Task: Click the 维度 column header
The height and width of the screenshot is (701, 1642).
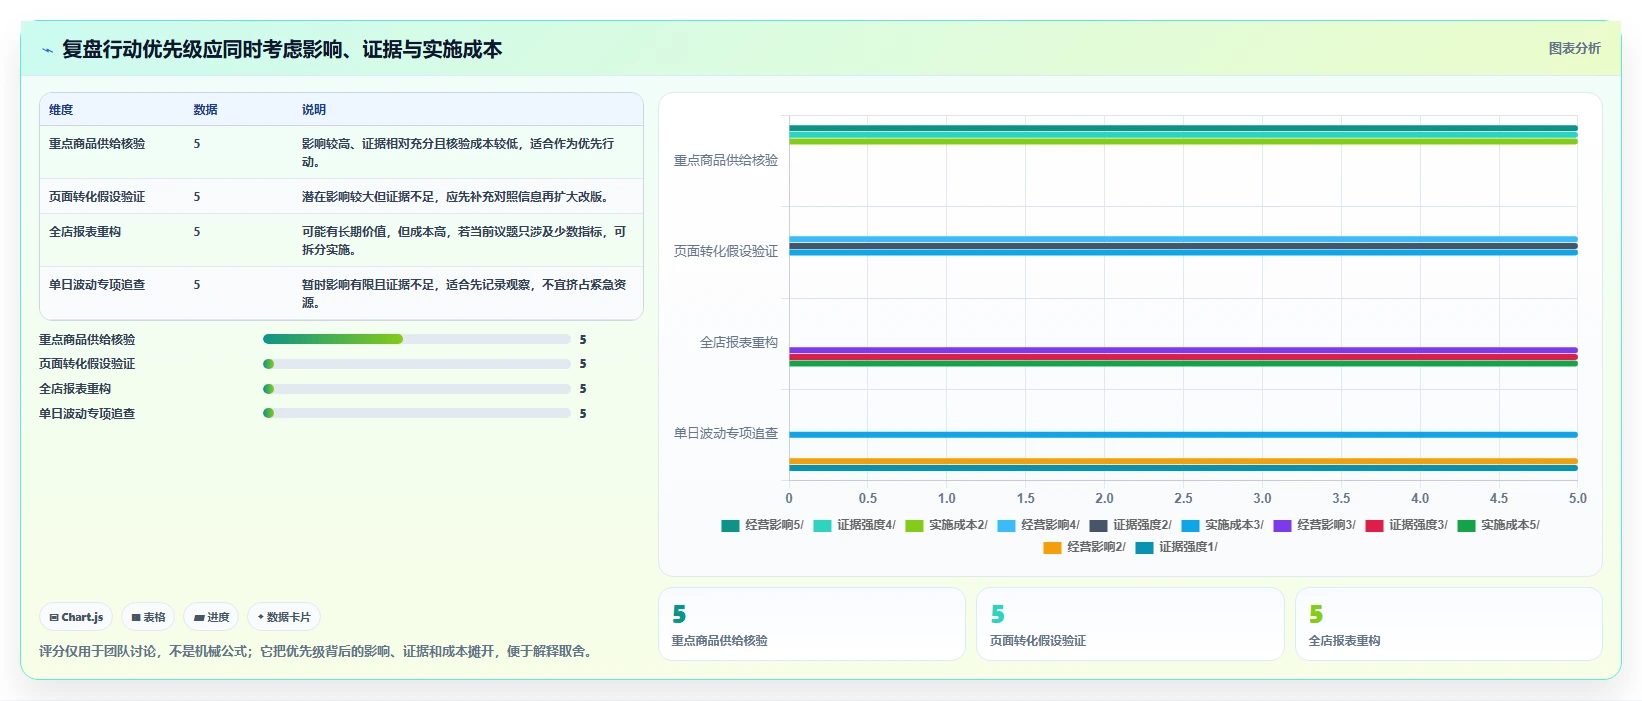Action: pyautogui.click(x=61, y=110)
